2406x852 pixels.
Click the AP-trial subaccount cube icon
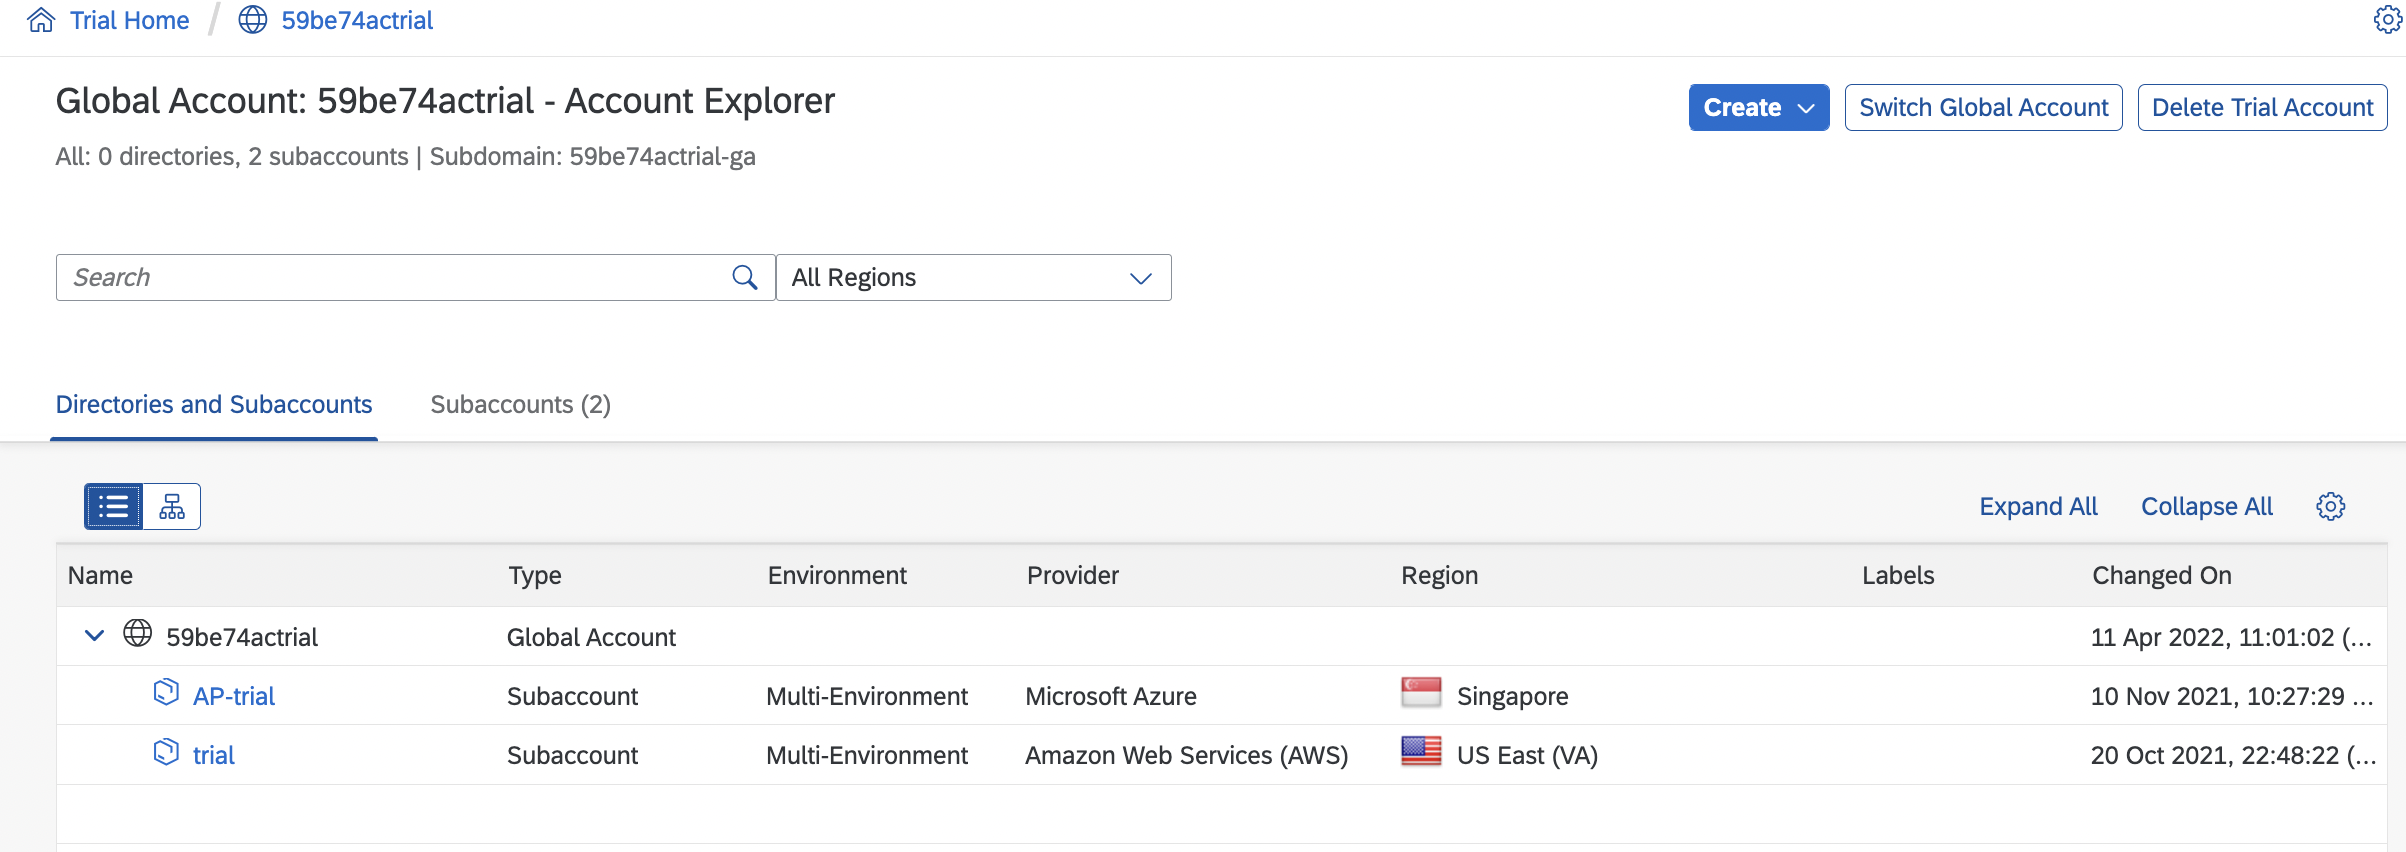pyautogui.click(x=166, y=693)
